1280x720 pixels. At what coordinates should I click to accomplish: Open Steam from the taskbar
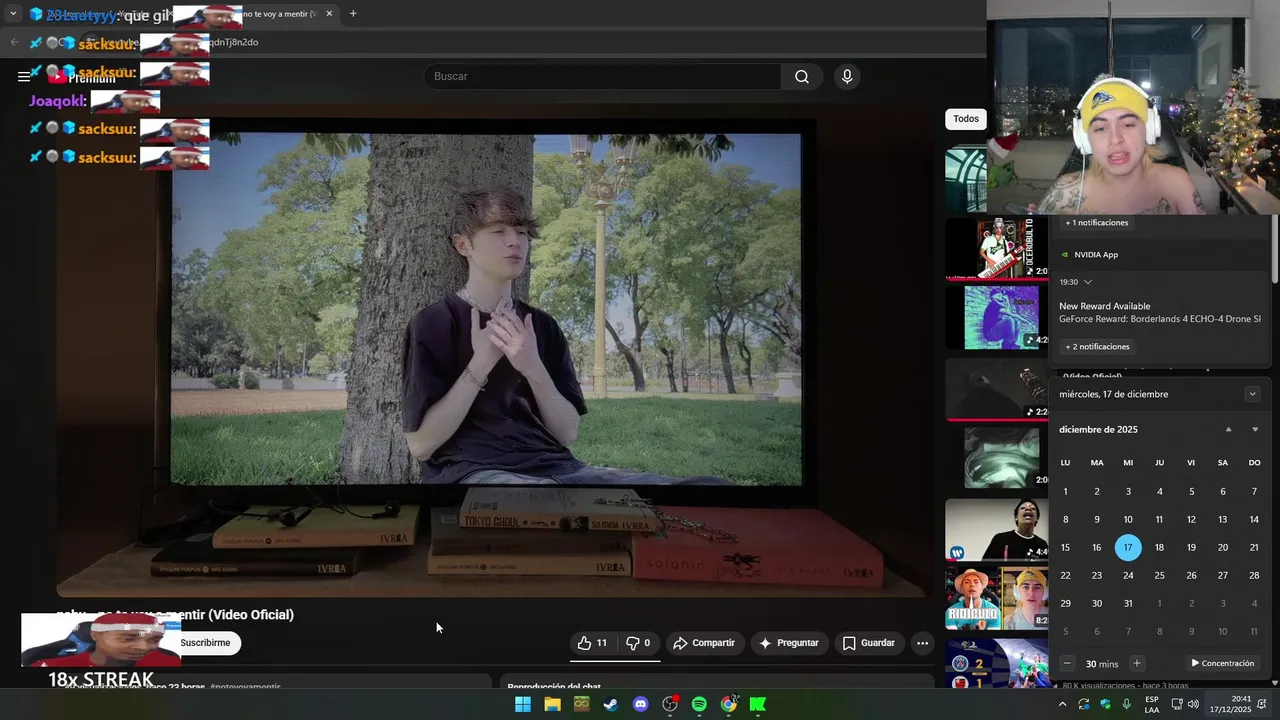611,704
